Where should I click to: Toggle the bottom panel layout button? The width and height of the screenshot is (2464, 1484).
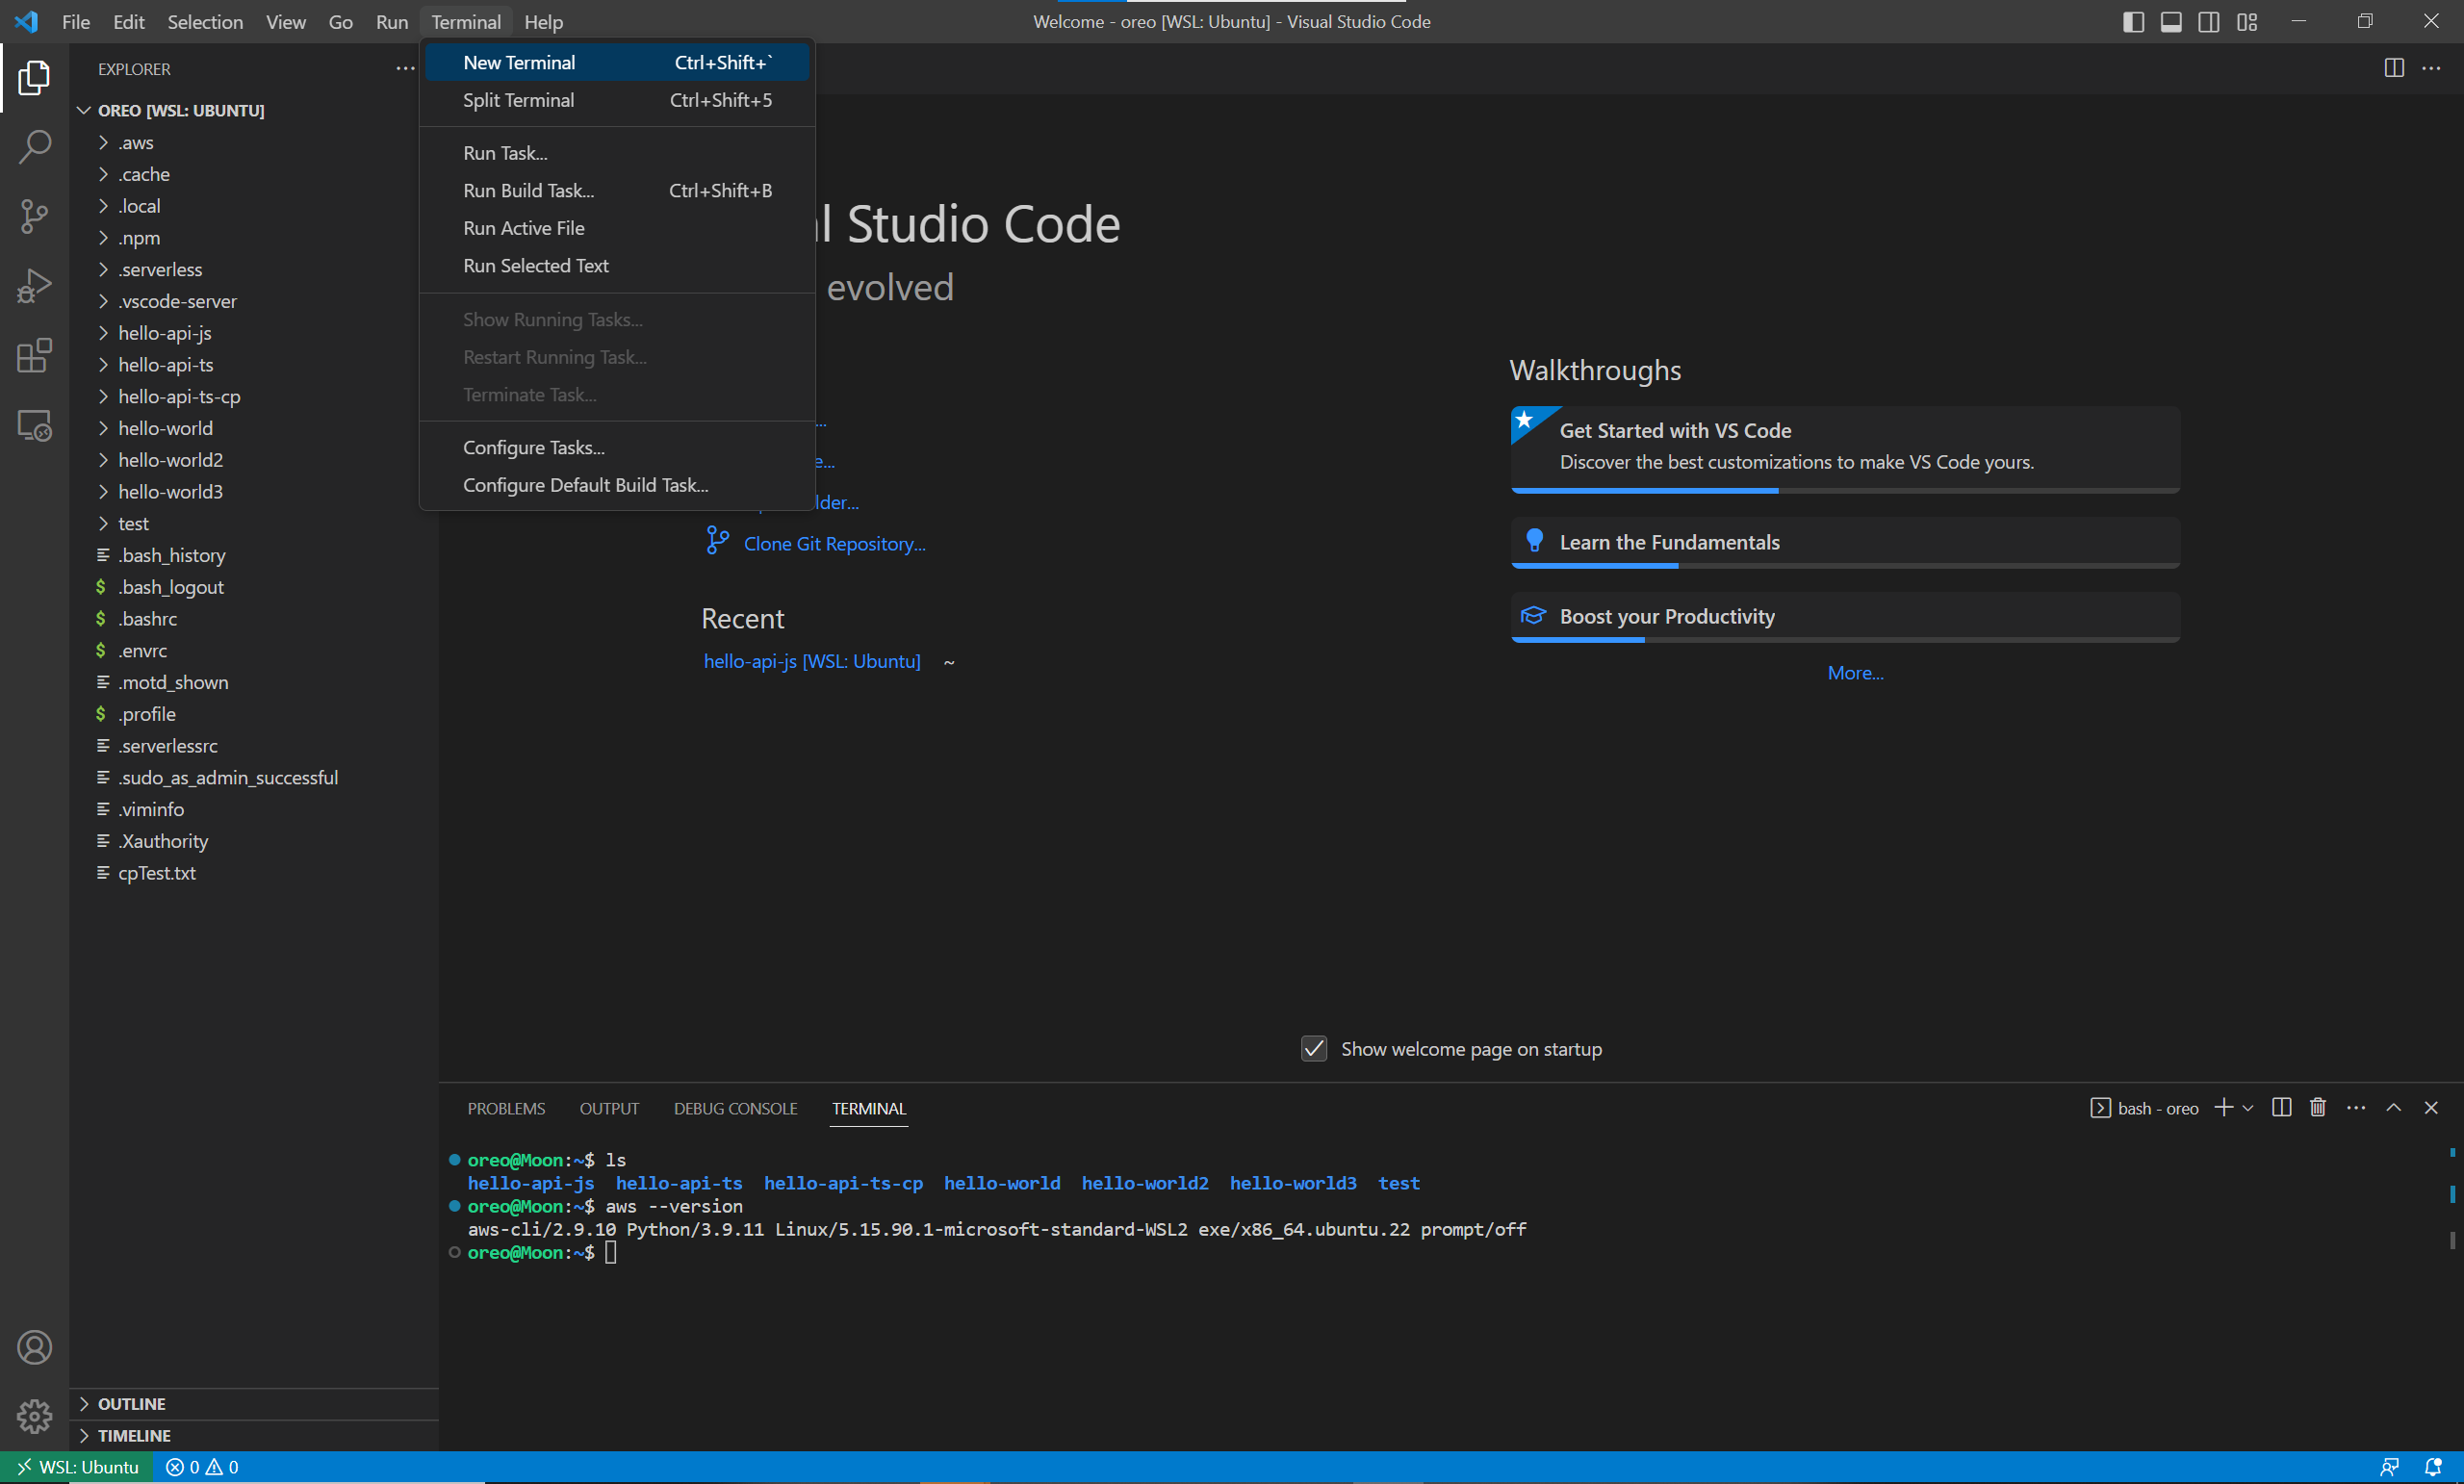tap(2171, 22)
